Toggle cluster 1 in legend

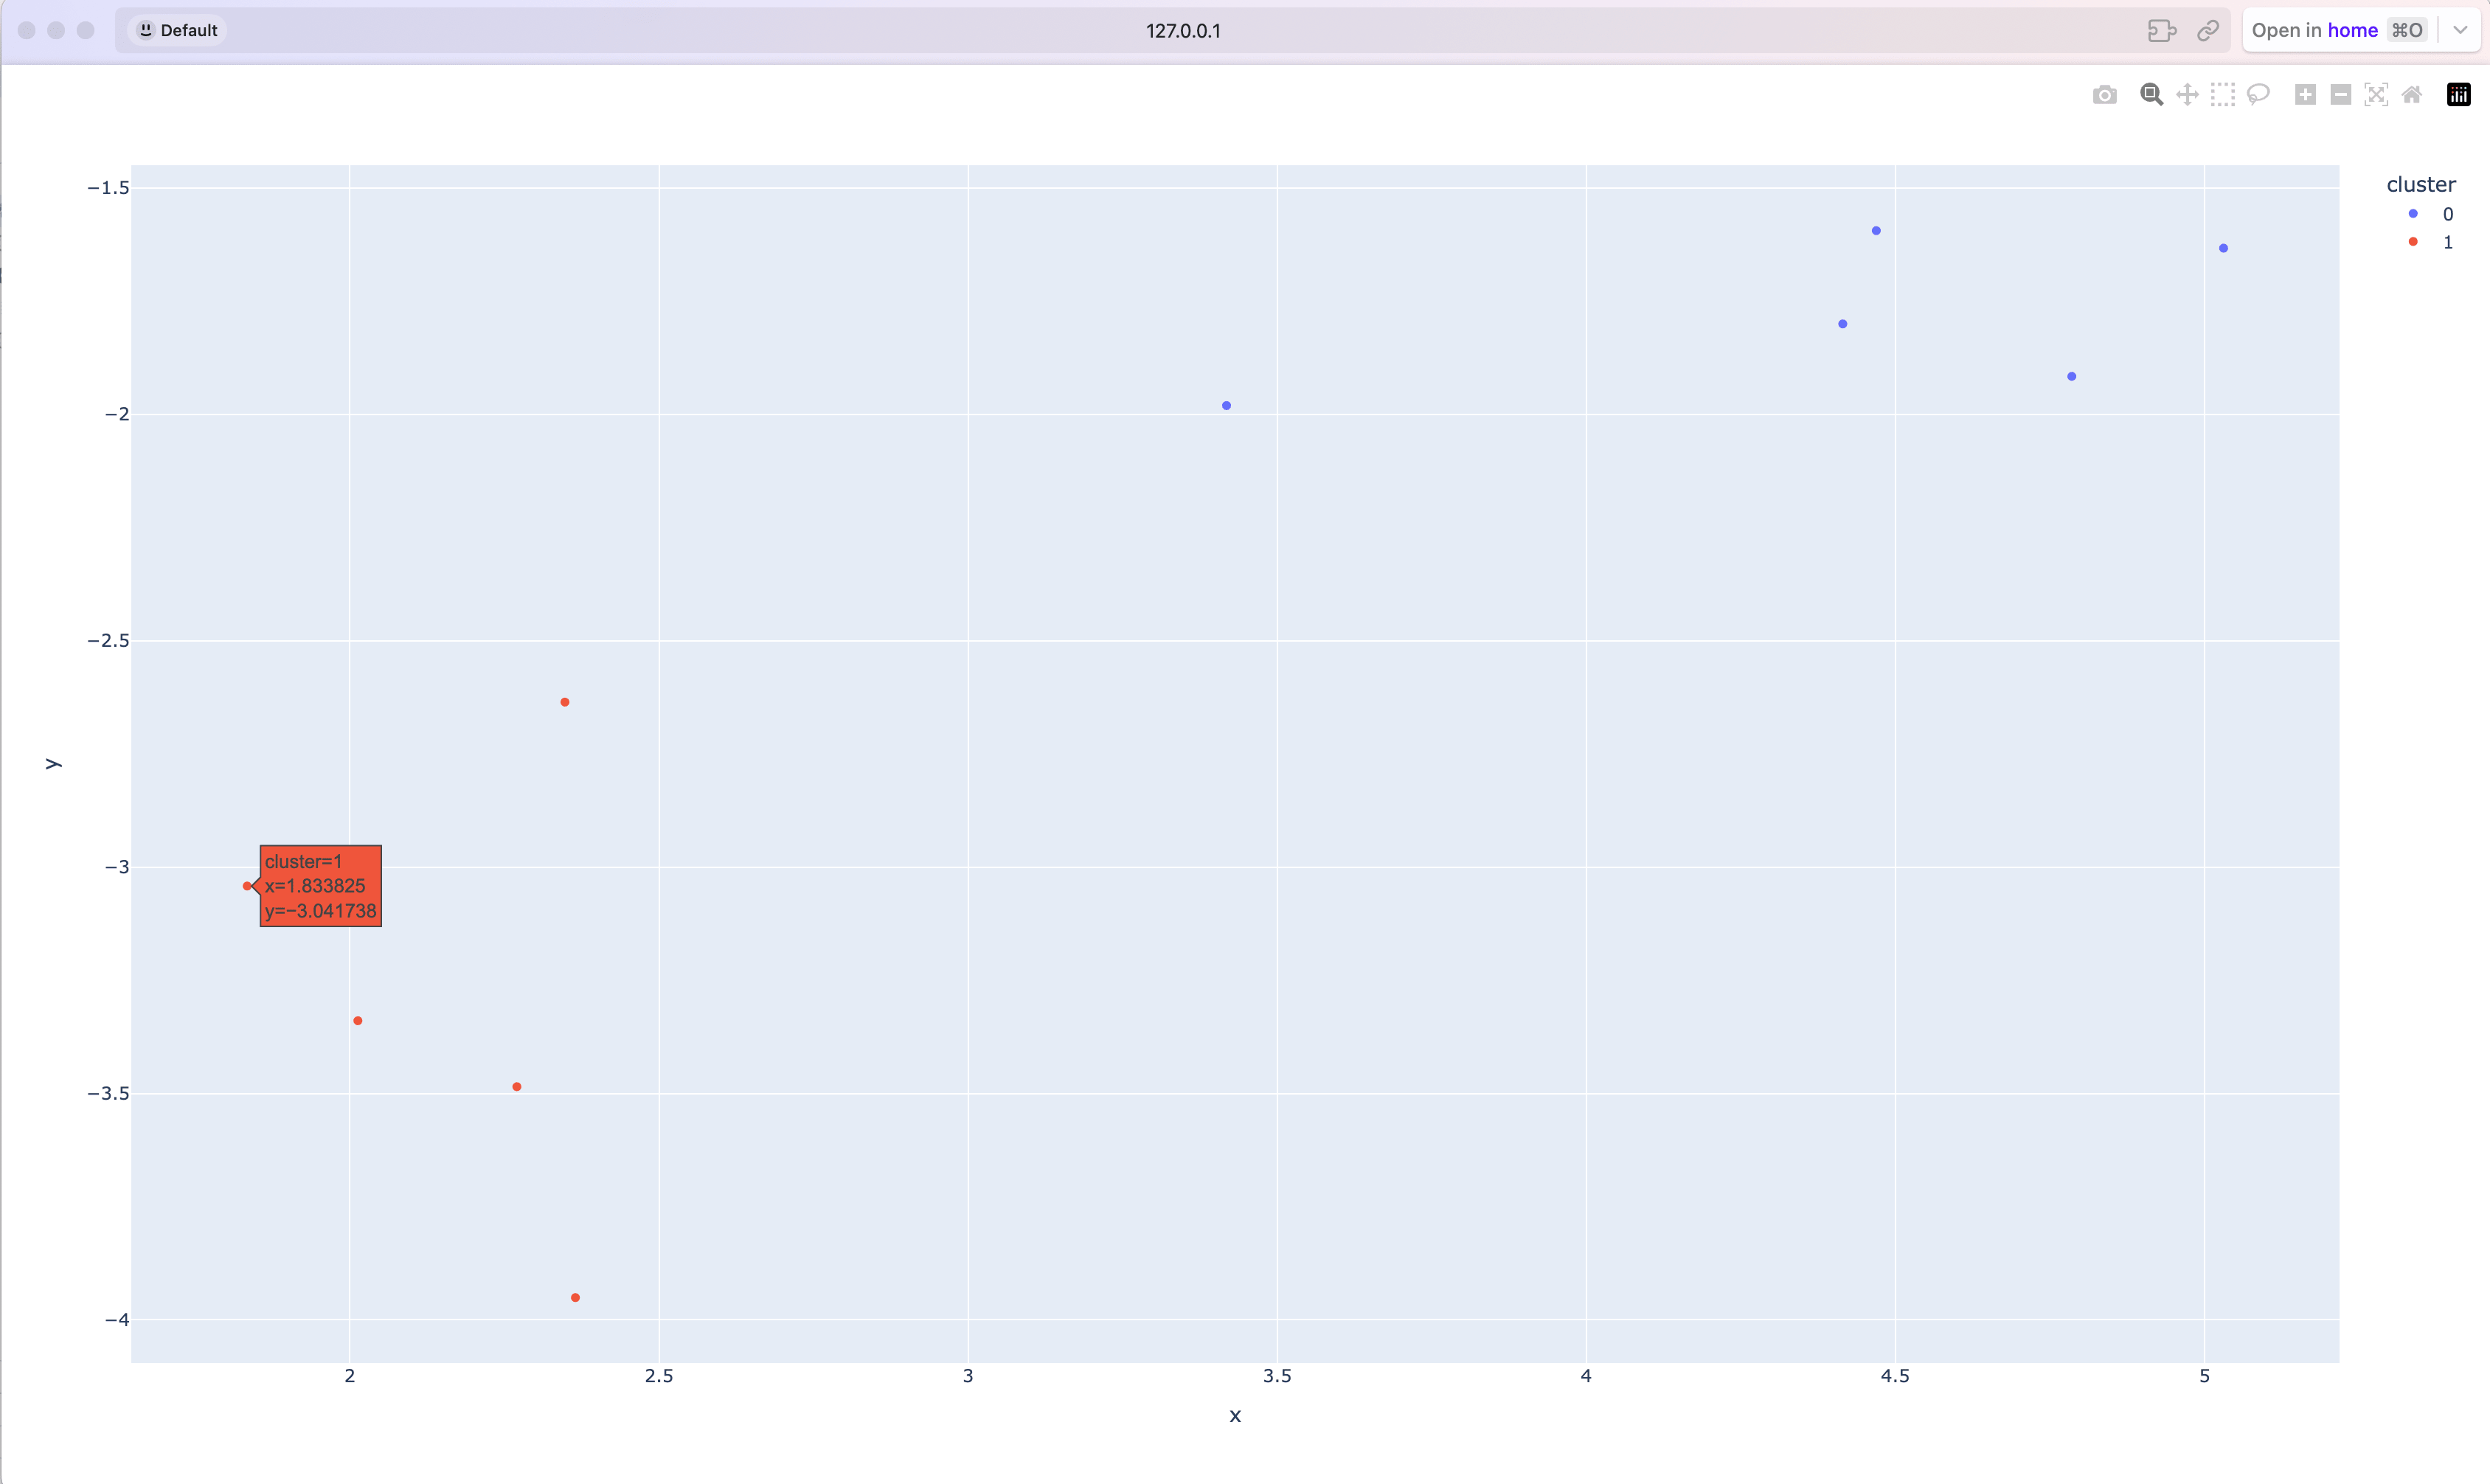point(2430,242)
